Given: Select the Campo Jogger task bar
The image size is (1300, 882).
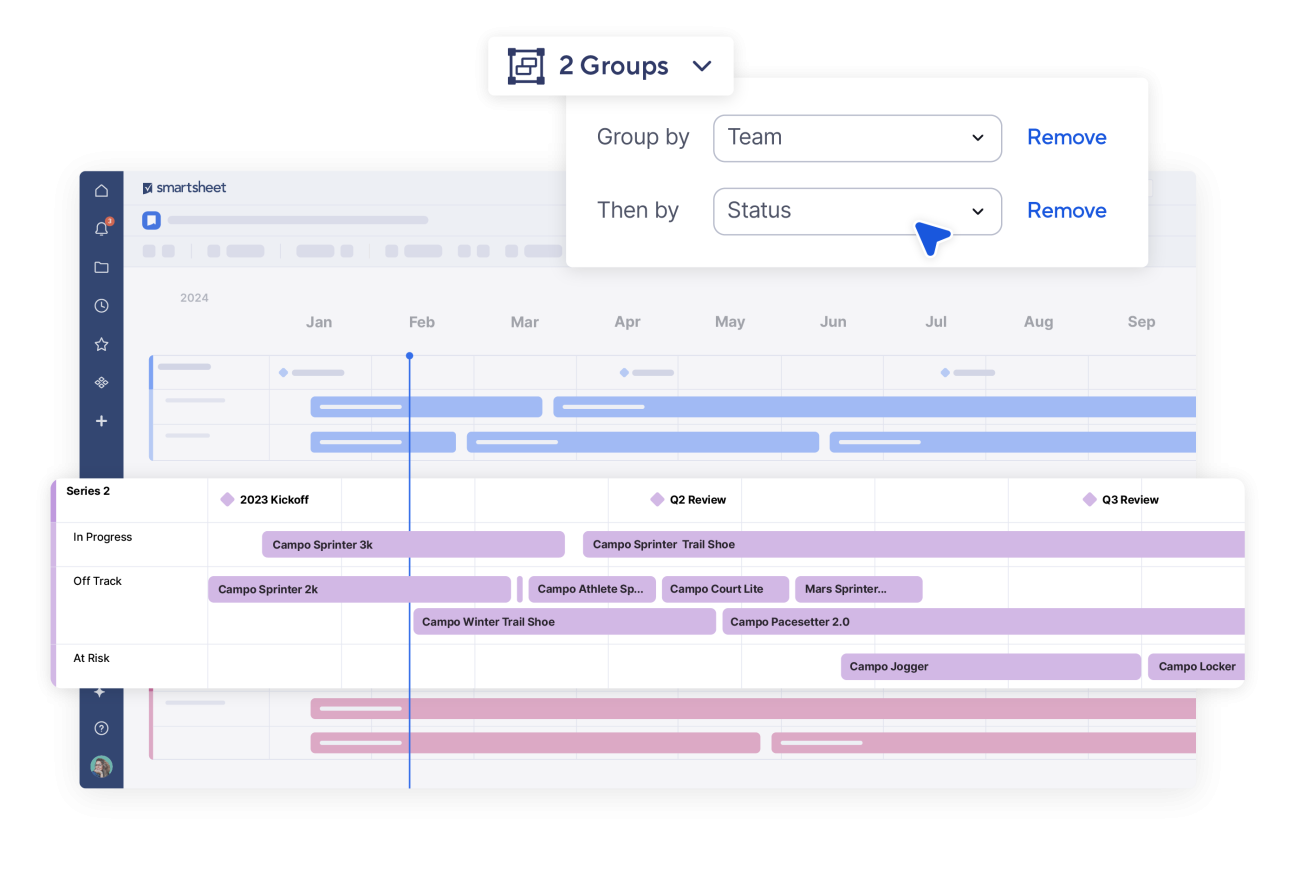Looking at the screenshot, I should coord(989,666).
